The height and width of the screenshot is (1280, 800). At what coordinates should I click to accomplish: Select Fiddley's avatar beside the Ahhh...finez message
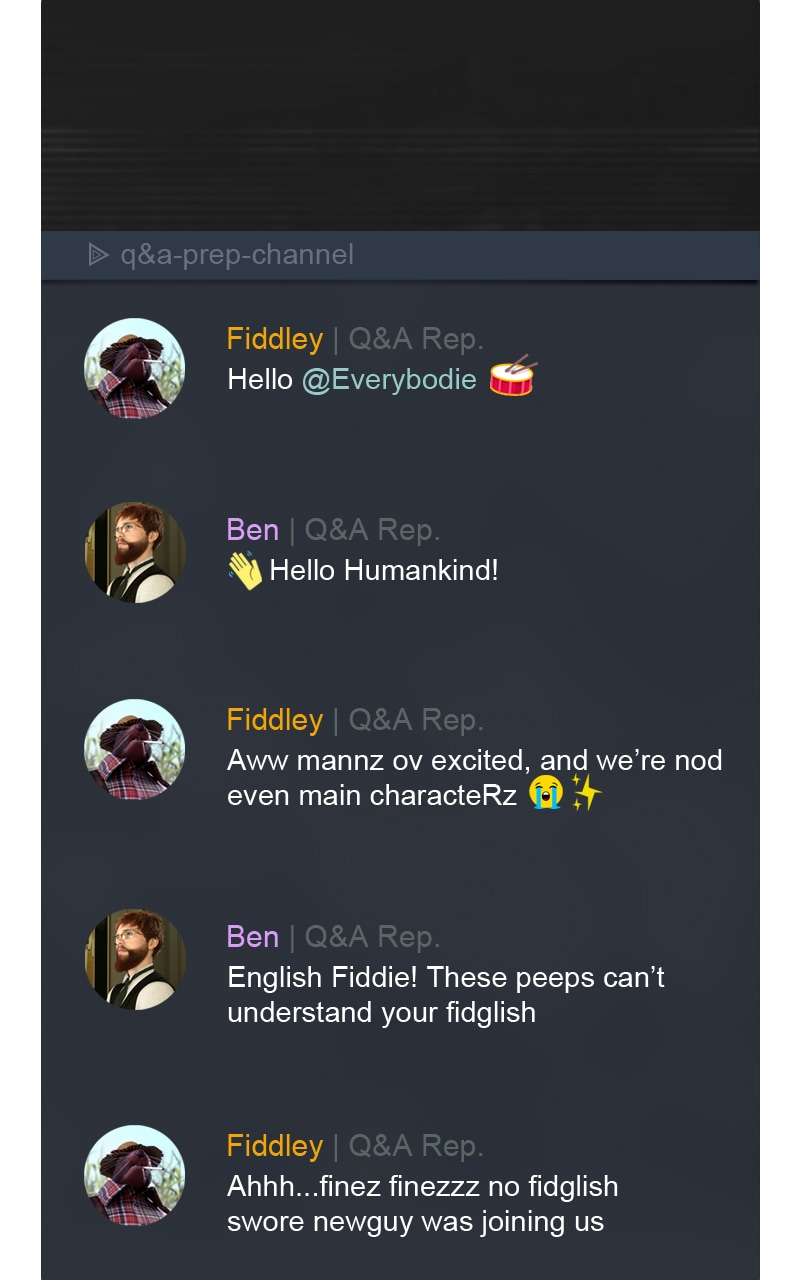(135, 1176)
